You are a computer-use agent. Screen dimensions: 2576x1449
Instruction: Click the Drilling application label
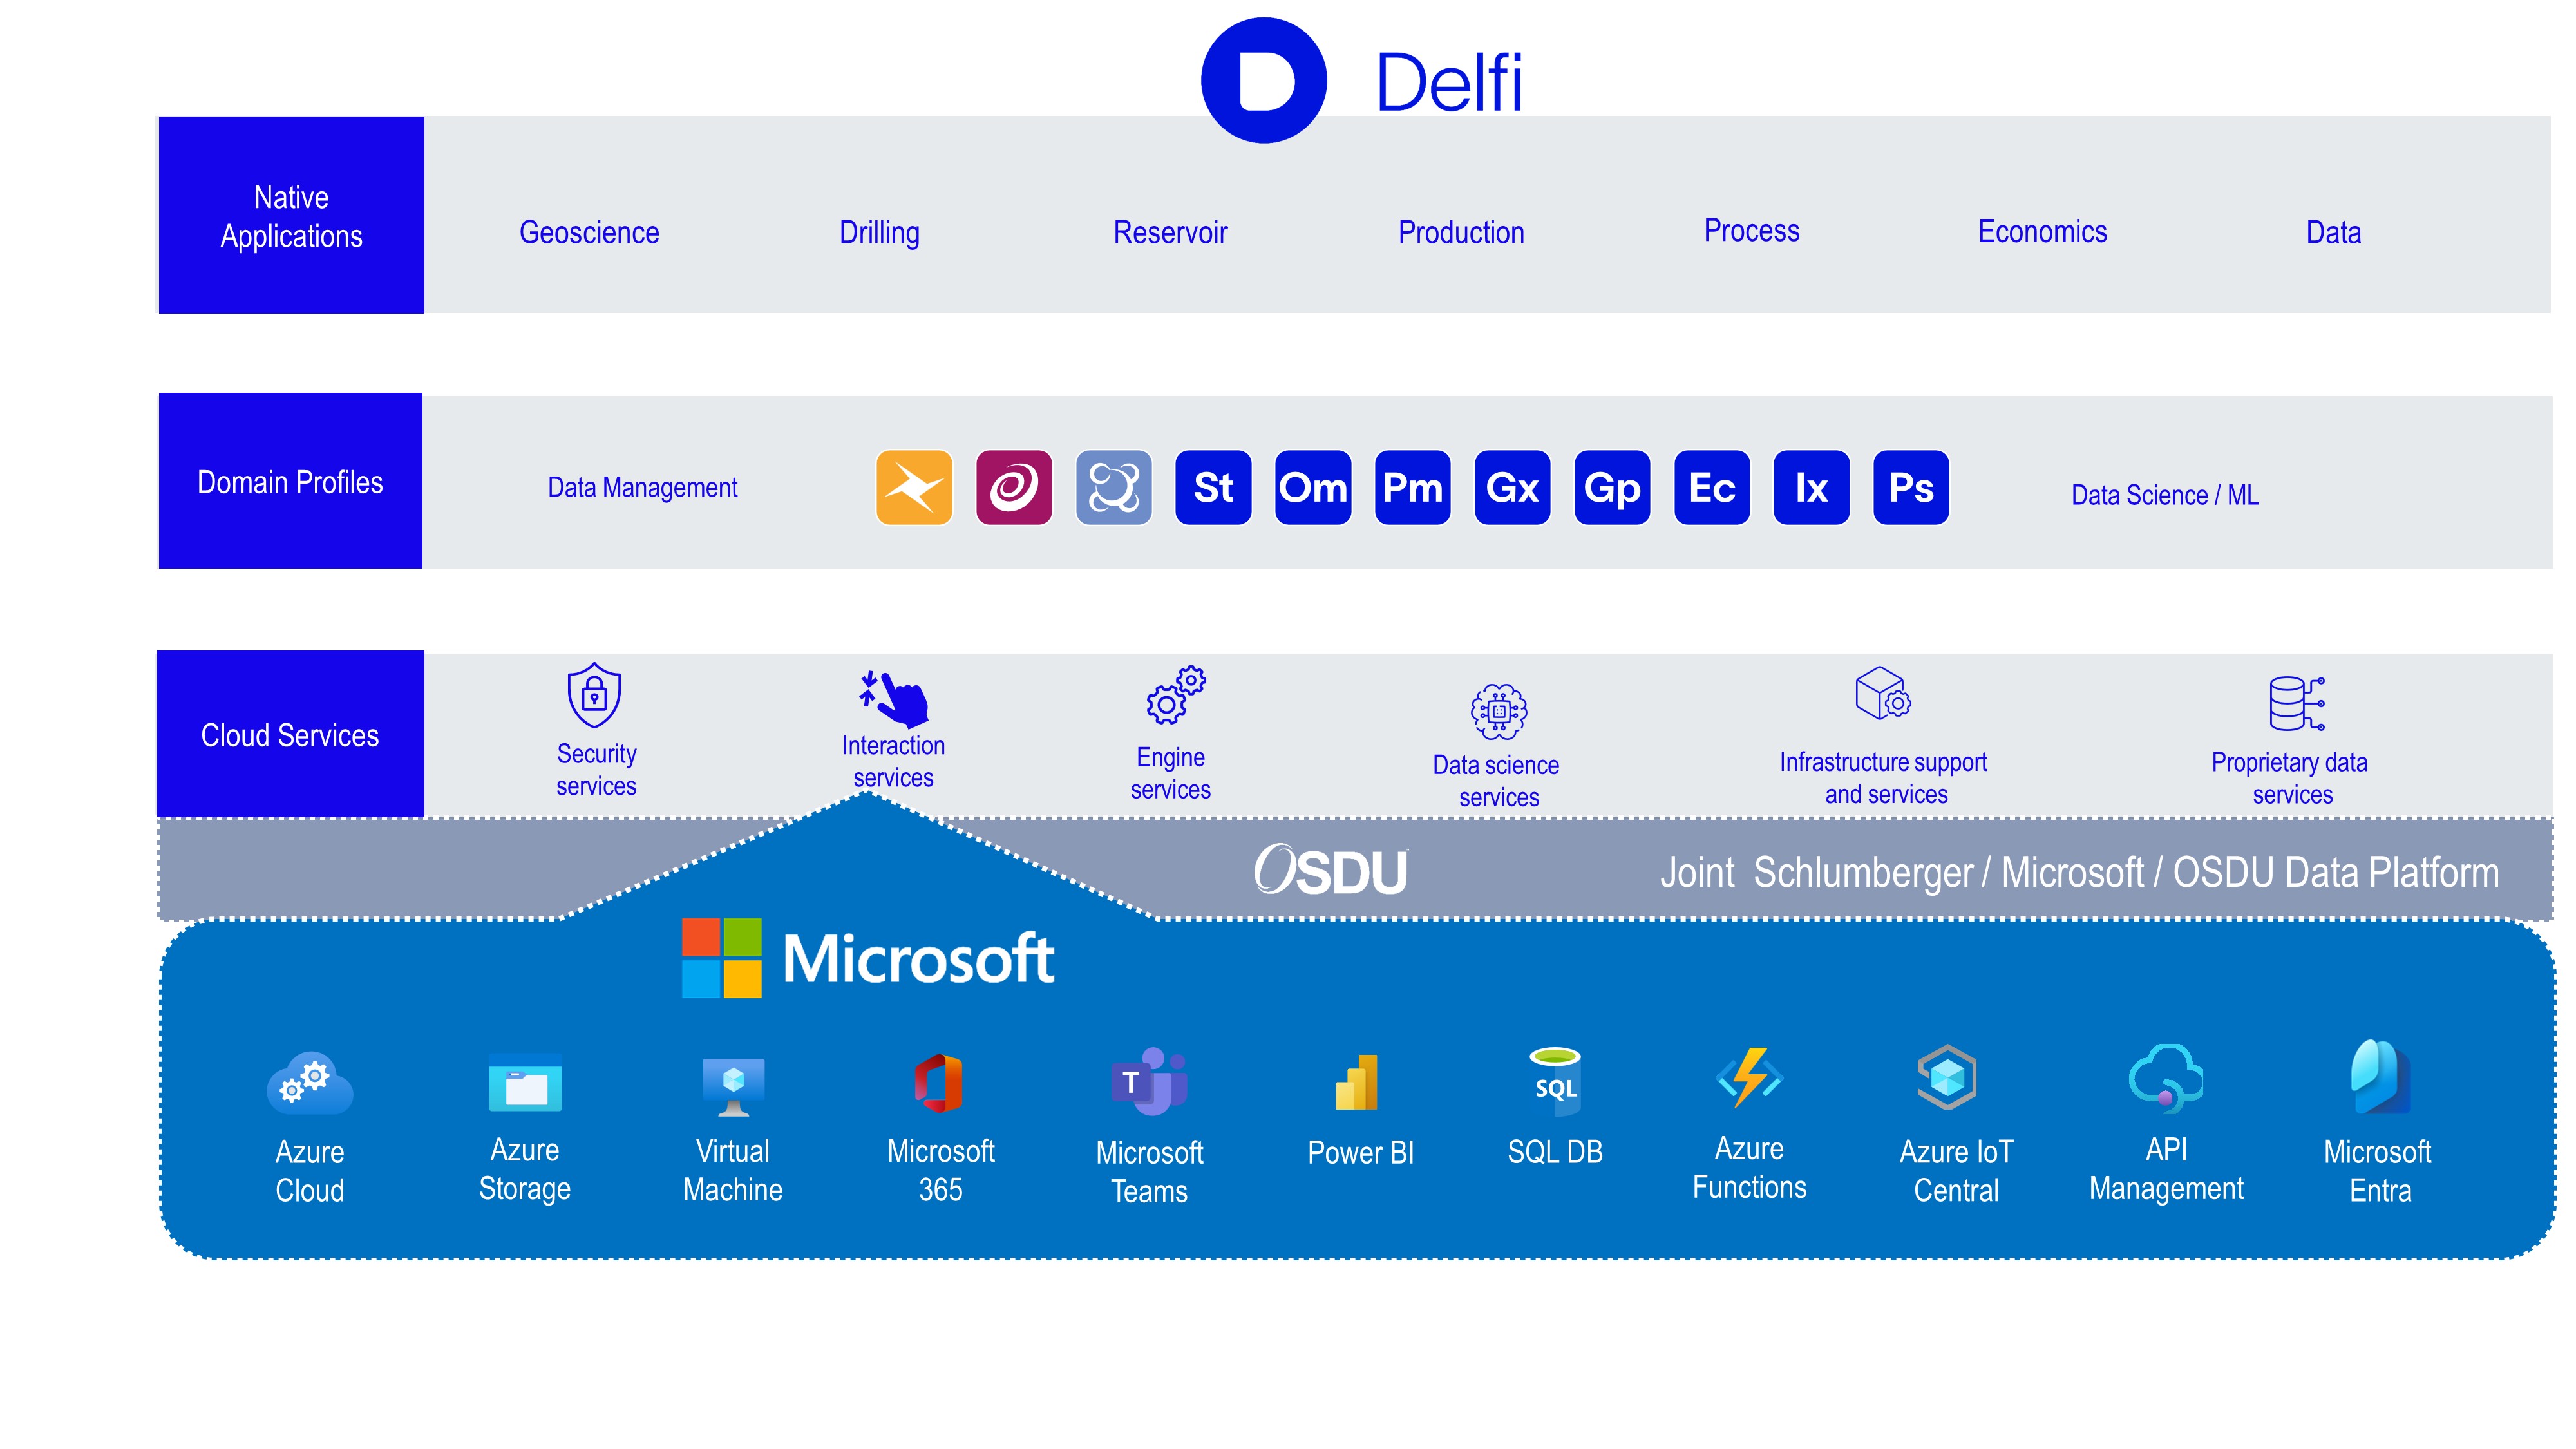[879, 232]
